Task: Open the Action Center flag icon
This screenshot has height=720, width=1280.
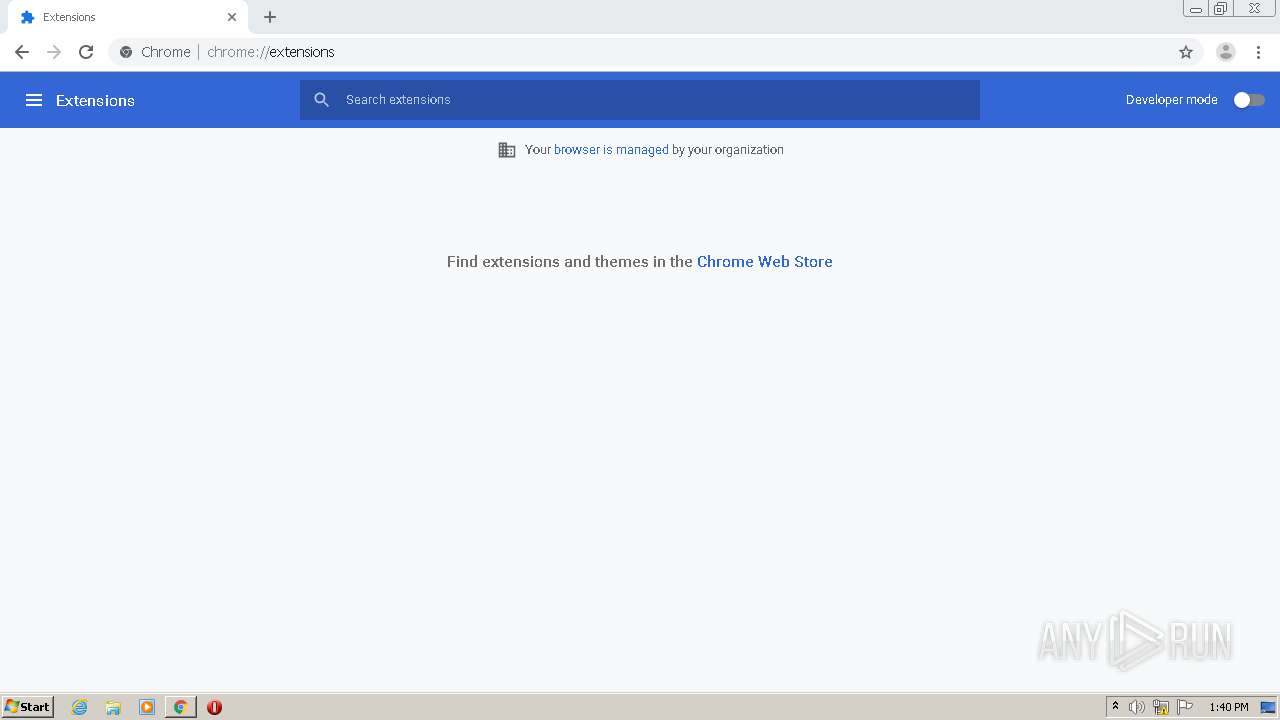Action: (1185, 707)
